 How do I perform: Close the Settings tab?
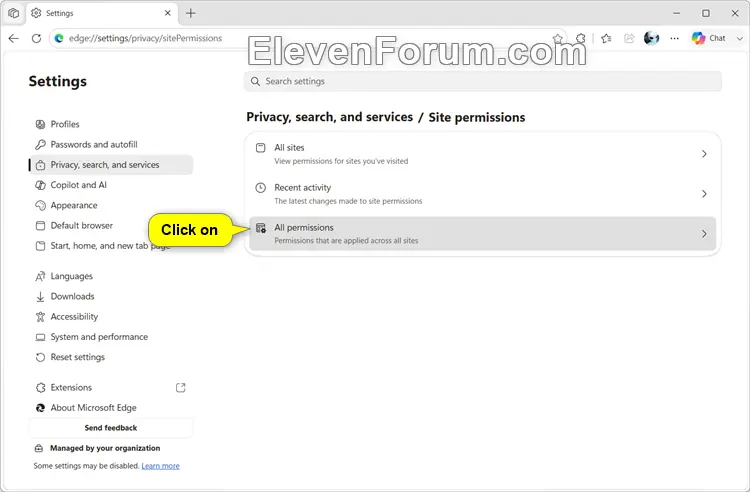point(167,13)
